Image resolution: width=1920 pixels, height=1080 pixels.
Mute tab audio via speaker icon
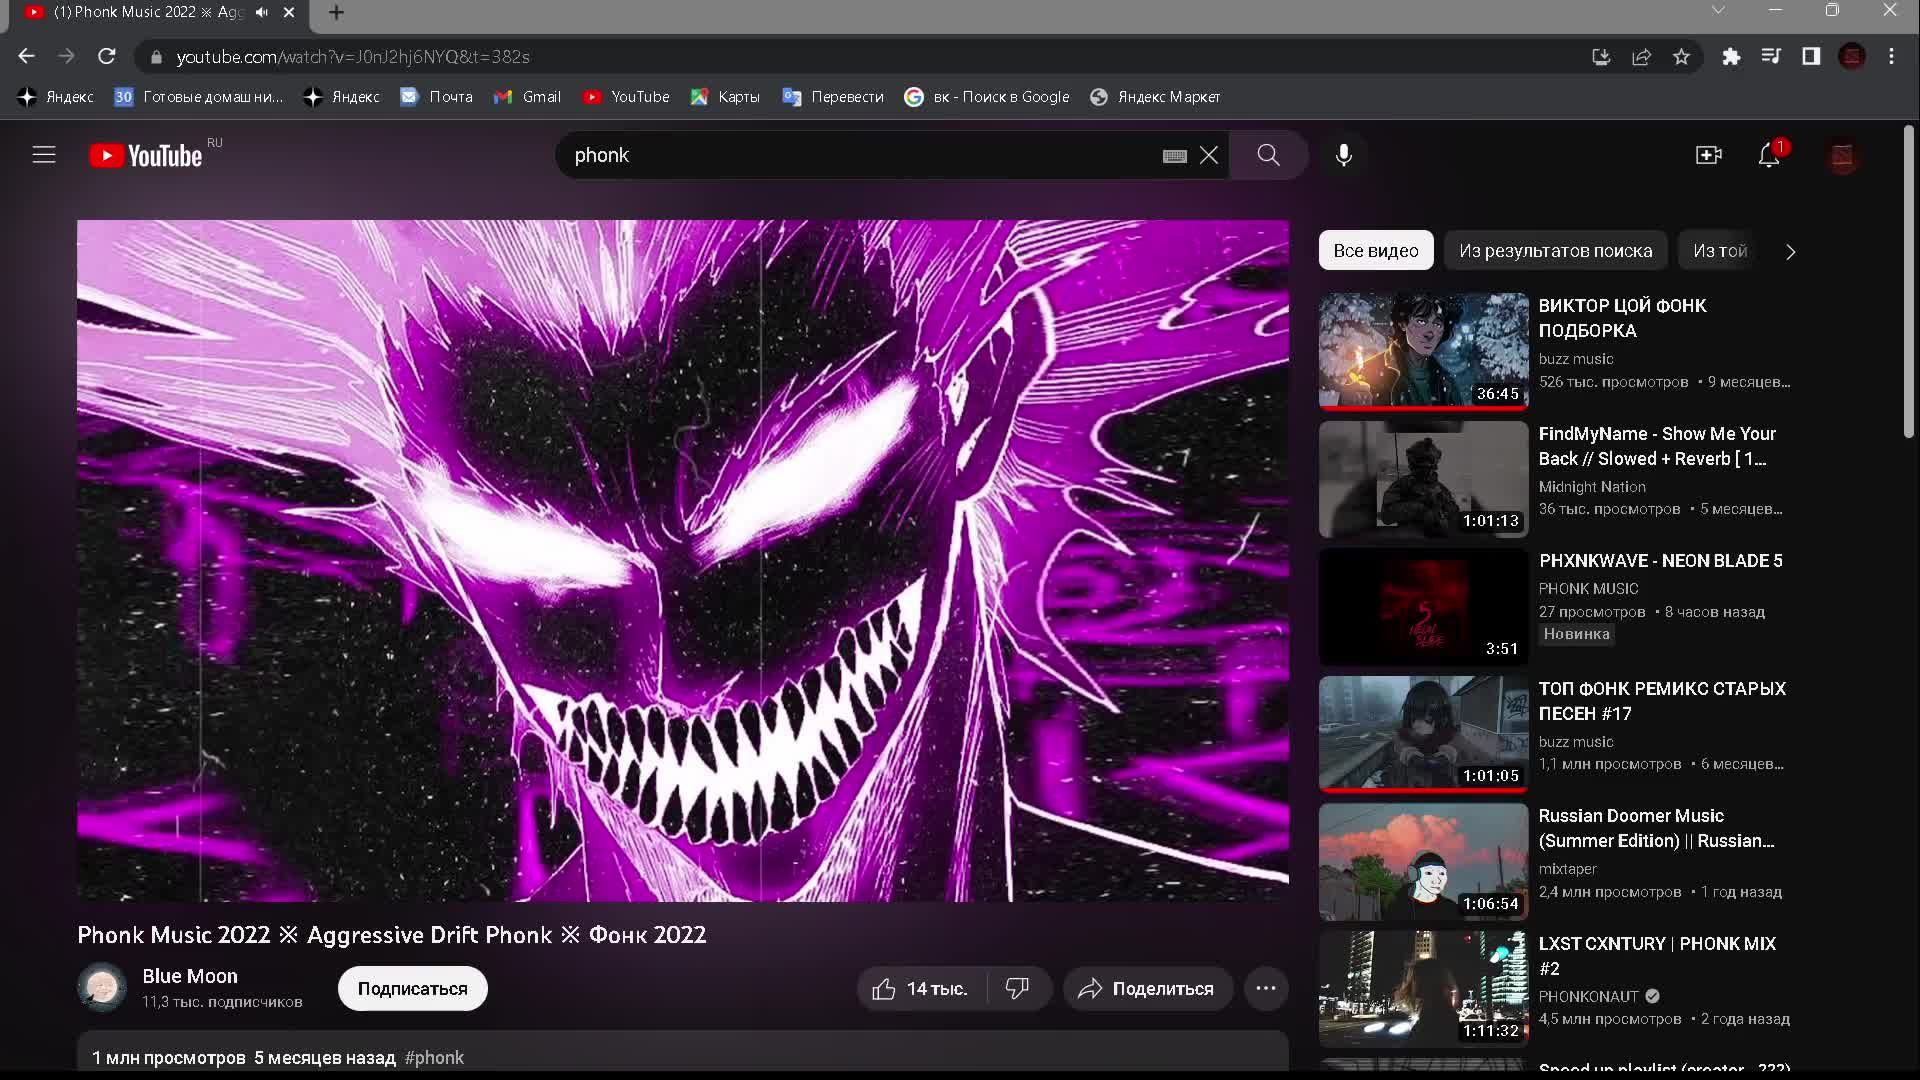pos(262,12)
